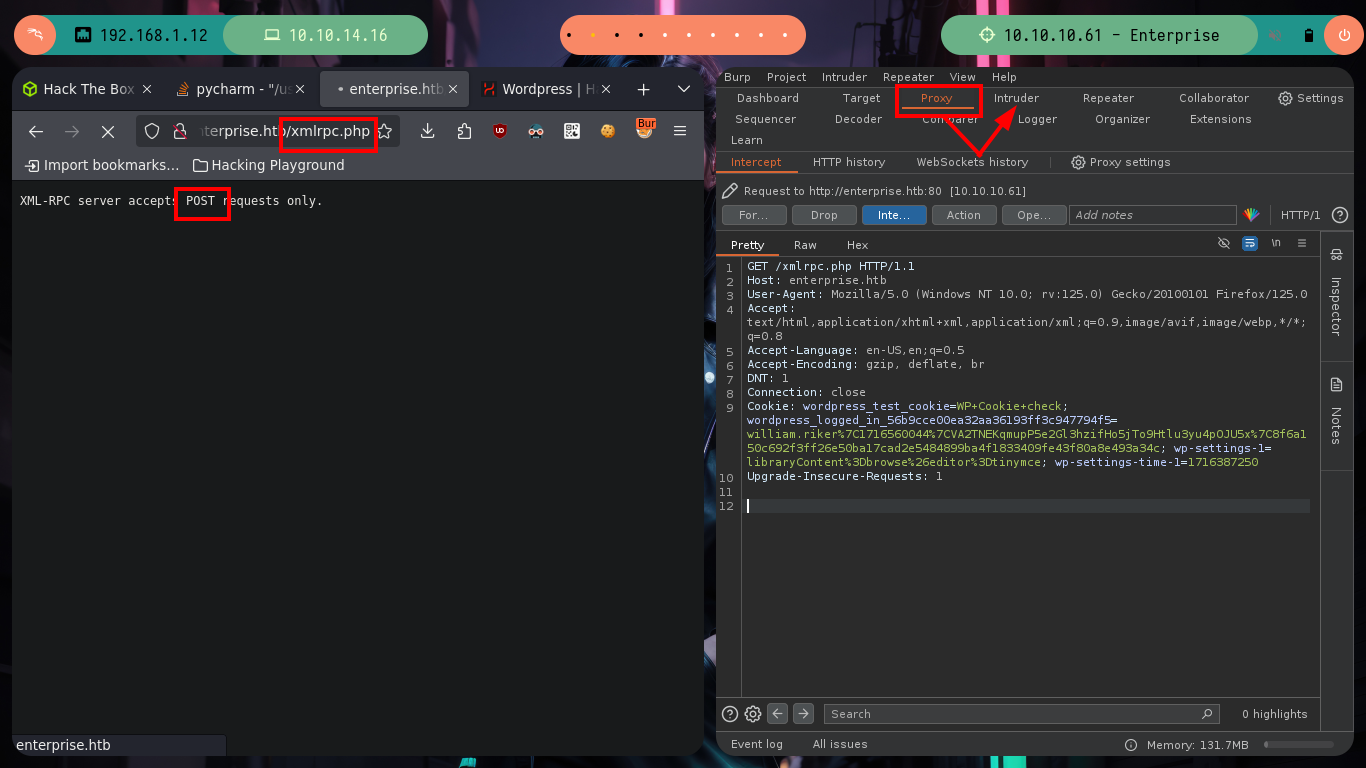Open Burp's Decoder tab
This screenshot has height=768, width=1366.
pos(858,119)
